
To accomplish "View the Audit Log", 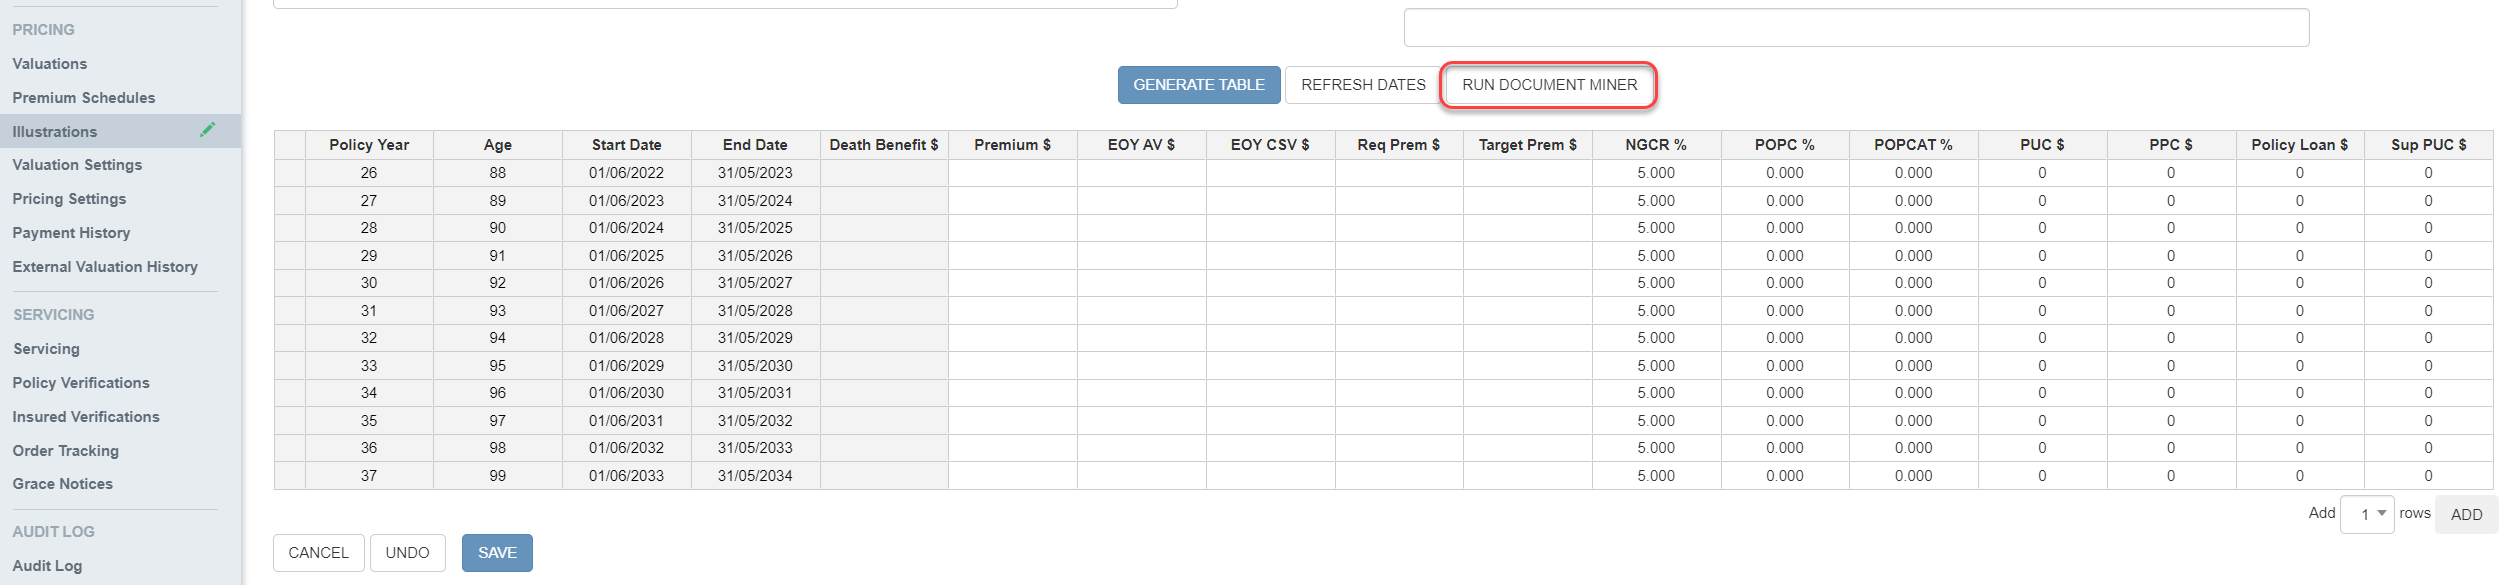I will coord(47,566).
